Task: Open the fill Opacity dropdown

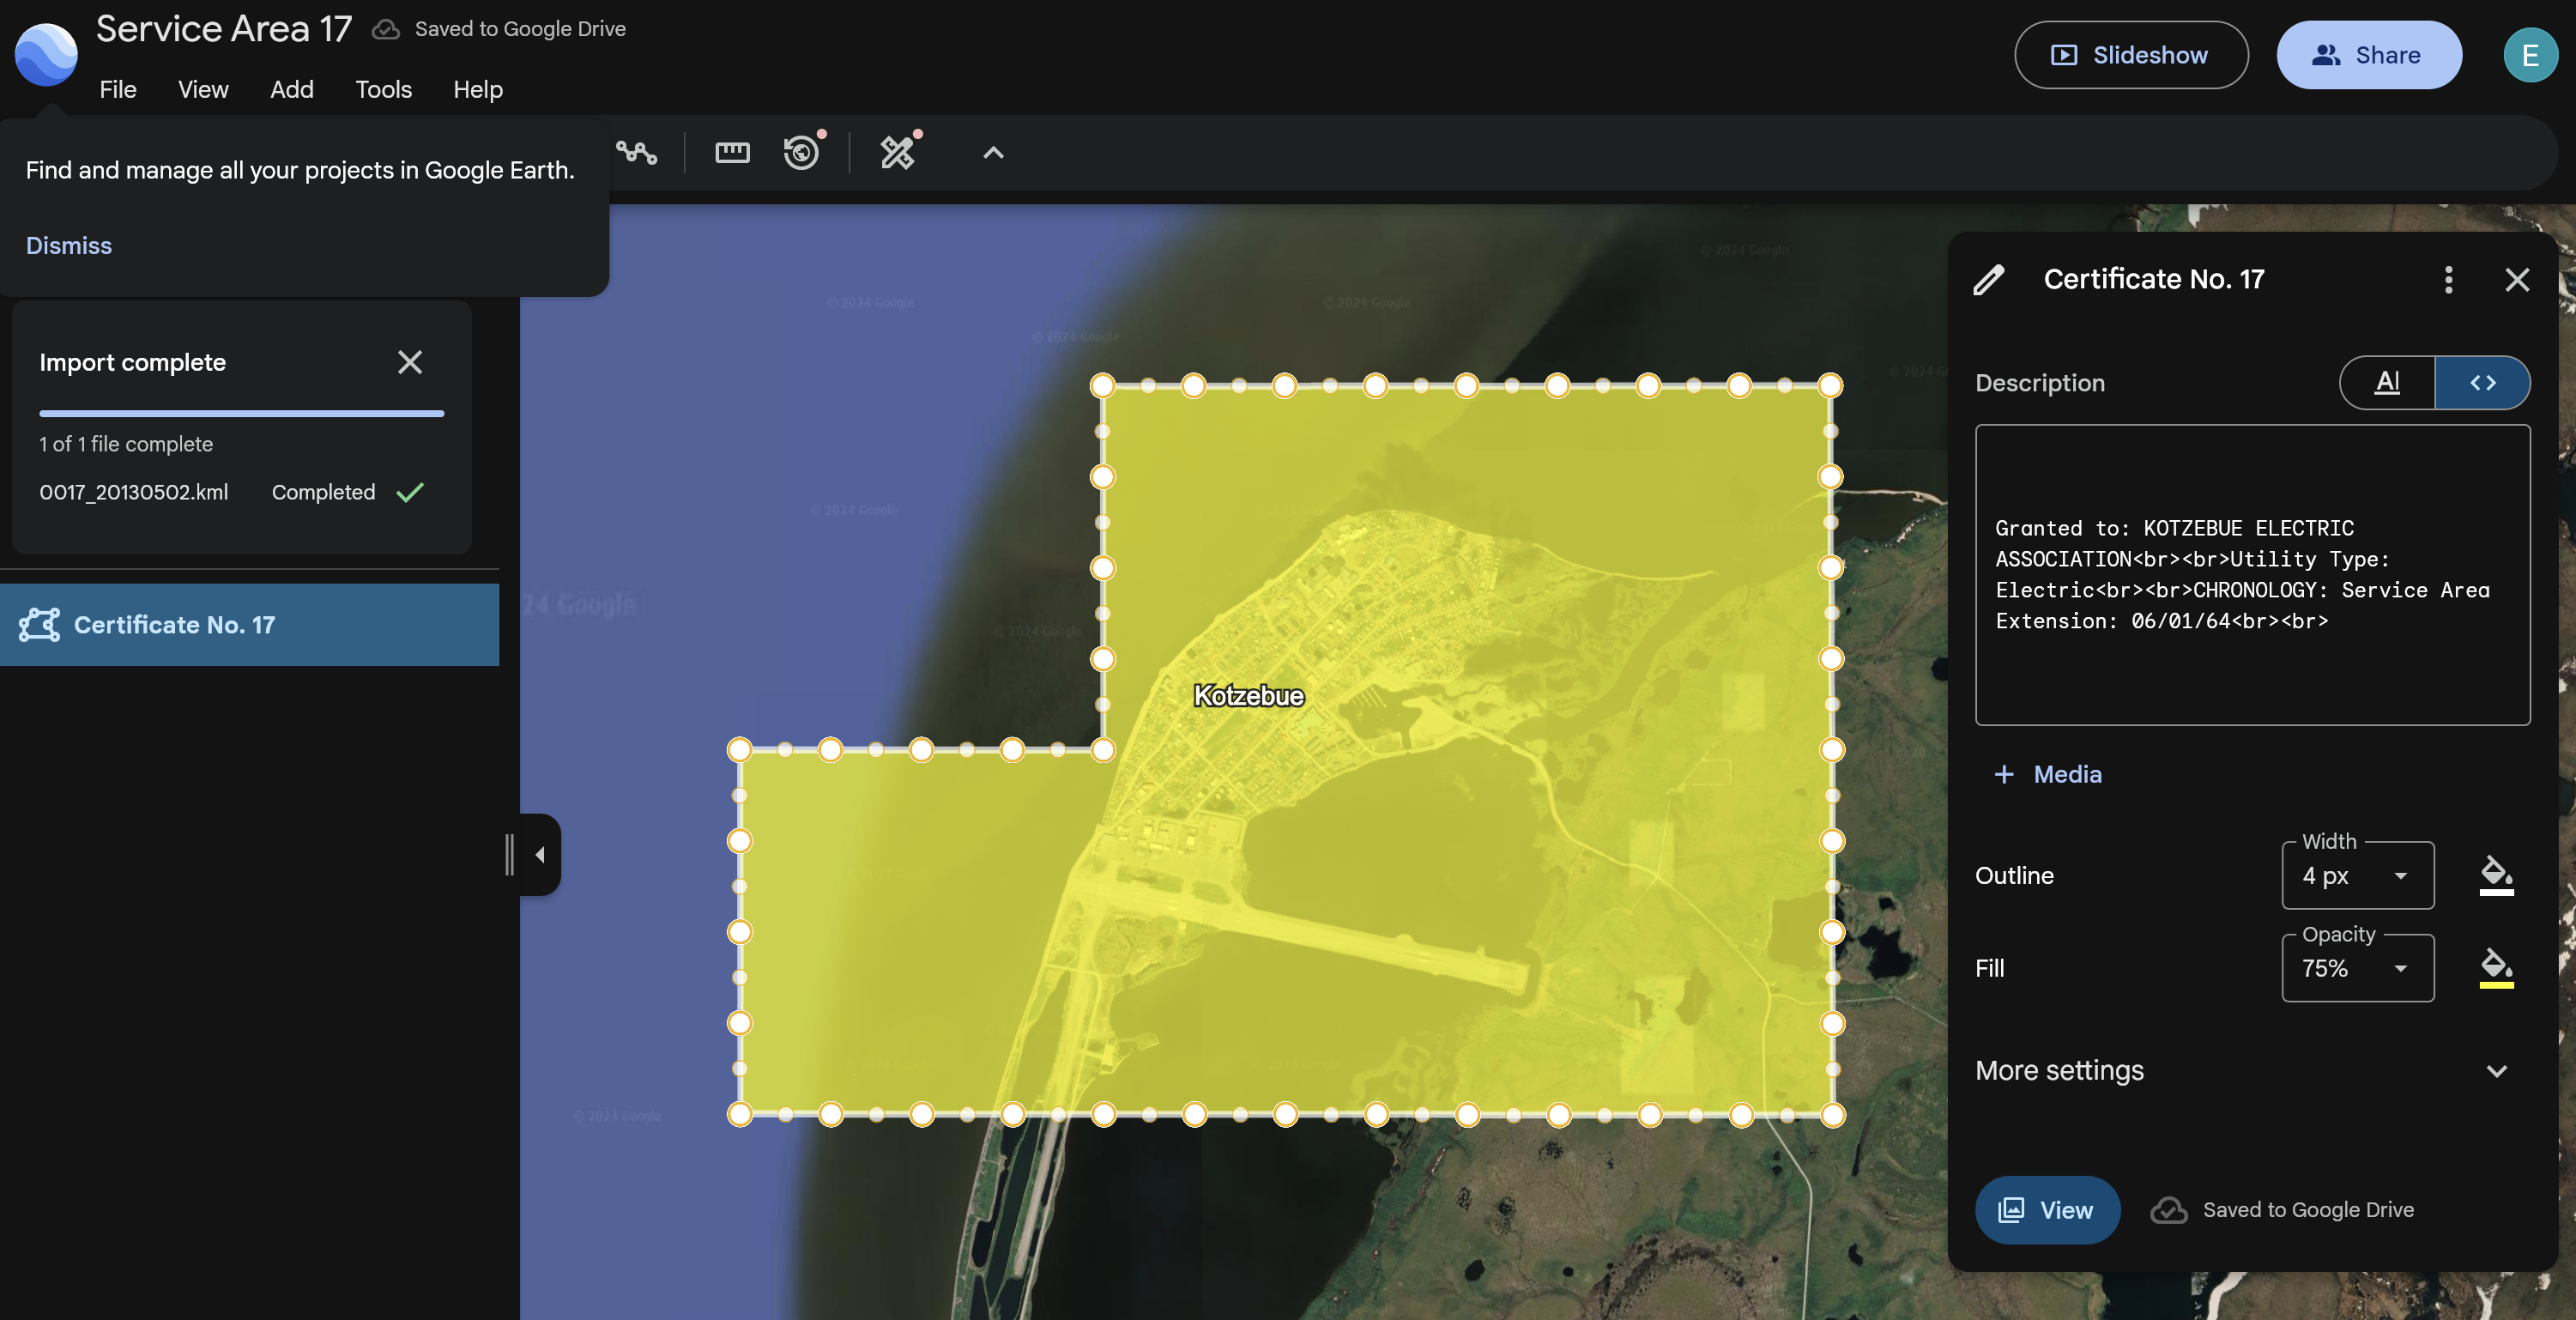Action: click(x=2358, y=968)
